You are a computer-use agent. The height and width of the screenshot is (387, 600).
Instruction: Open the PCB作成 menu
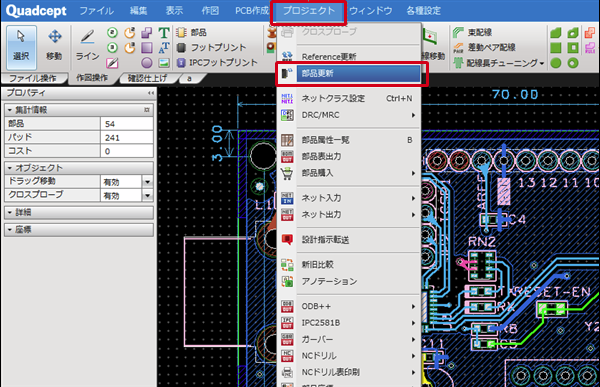[x=252, y=11]
